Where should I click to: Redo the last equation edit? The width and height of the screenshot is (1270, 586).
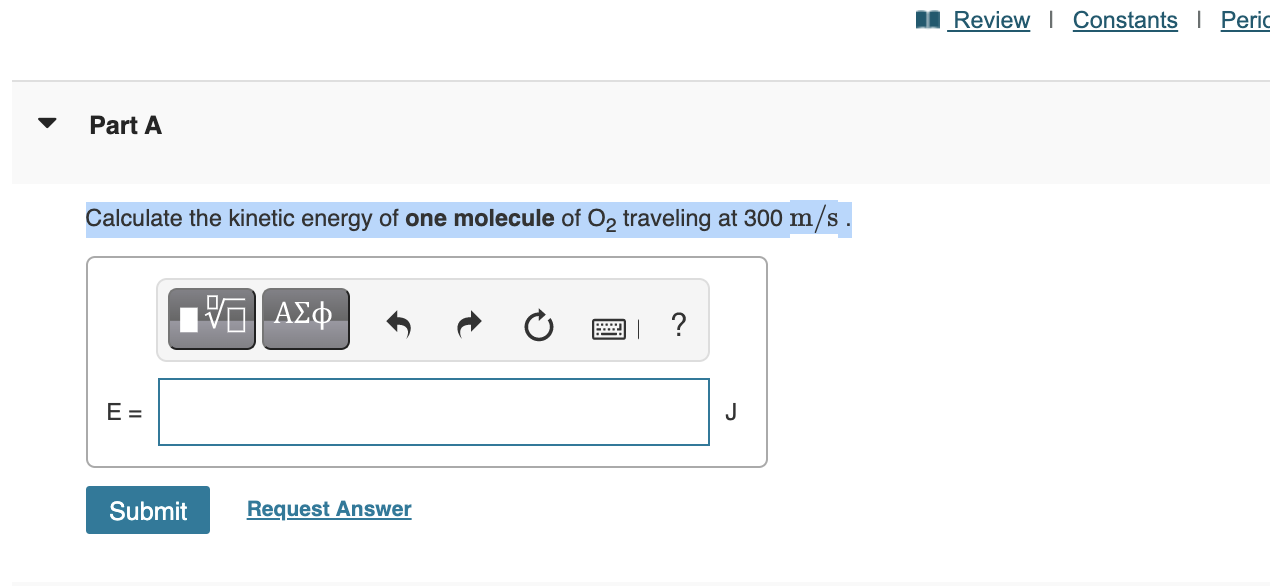pyautogui.click(x=468, y=324)
